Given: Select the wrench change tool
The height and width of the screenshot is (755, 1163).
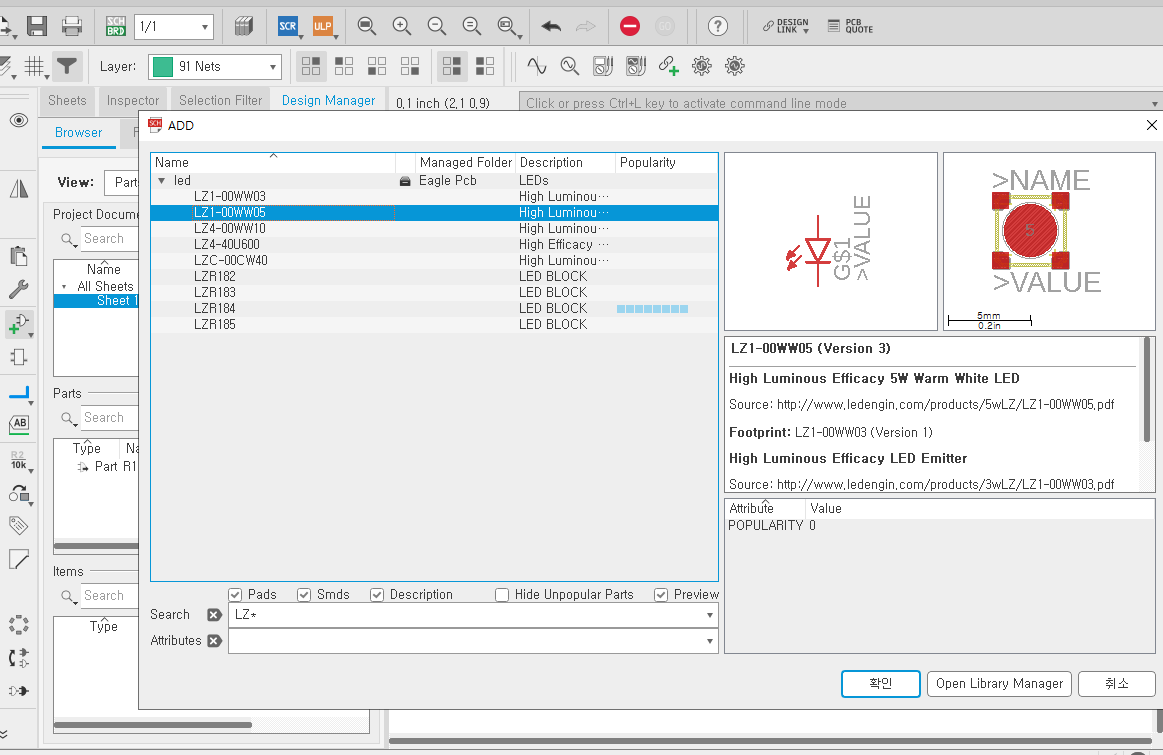Looking at the screenshot, I should (x=19, y=289).
